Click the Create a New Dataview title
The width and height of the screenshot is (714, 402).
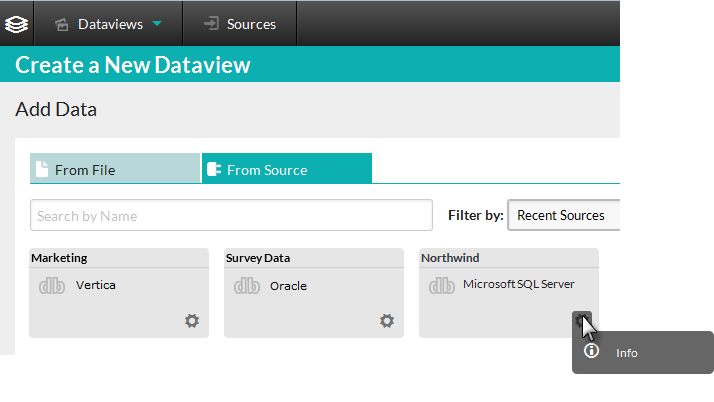click(x=133, y=65)
